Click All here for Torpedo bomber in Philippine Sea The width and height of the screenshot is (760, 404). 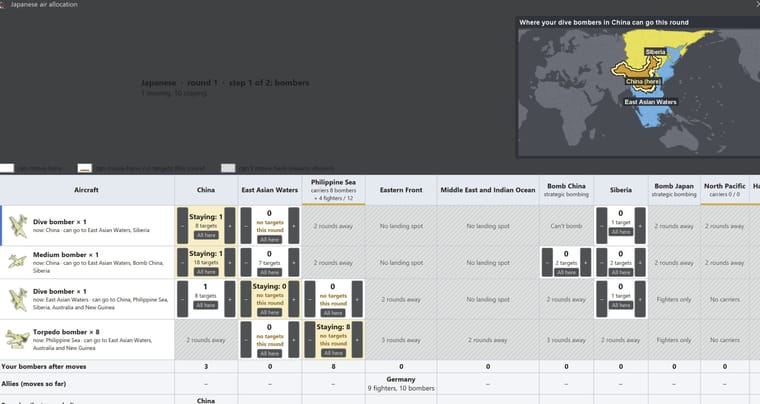point(333,353)
